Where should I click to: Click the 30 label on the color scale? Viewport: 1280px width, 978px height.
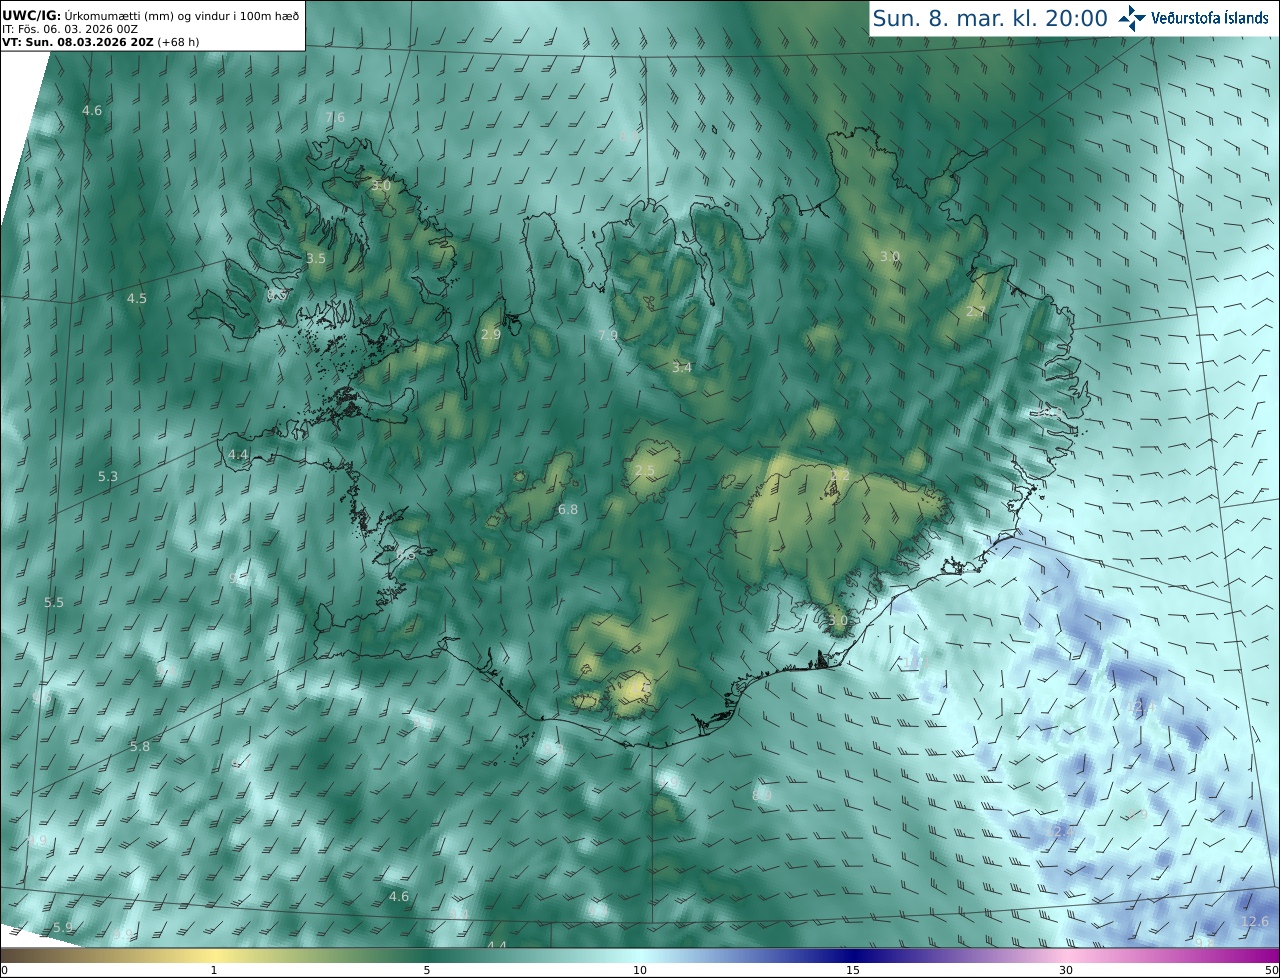click(1066, 970)
